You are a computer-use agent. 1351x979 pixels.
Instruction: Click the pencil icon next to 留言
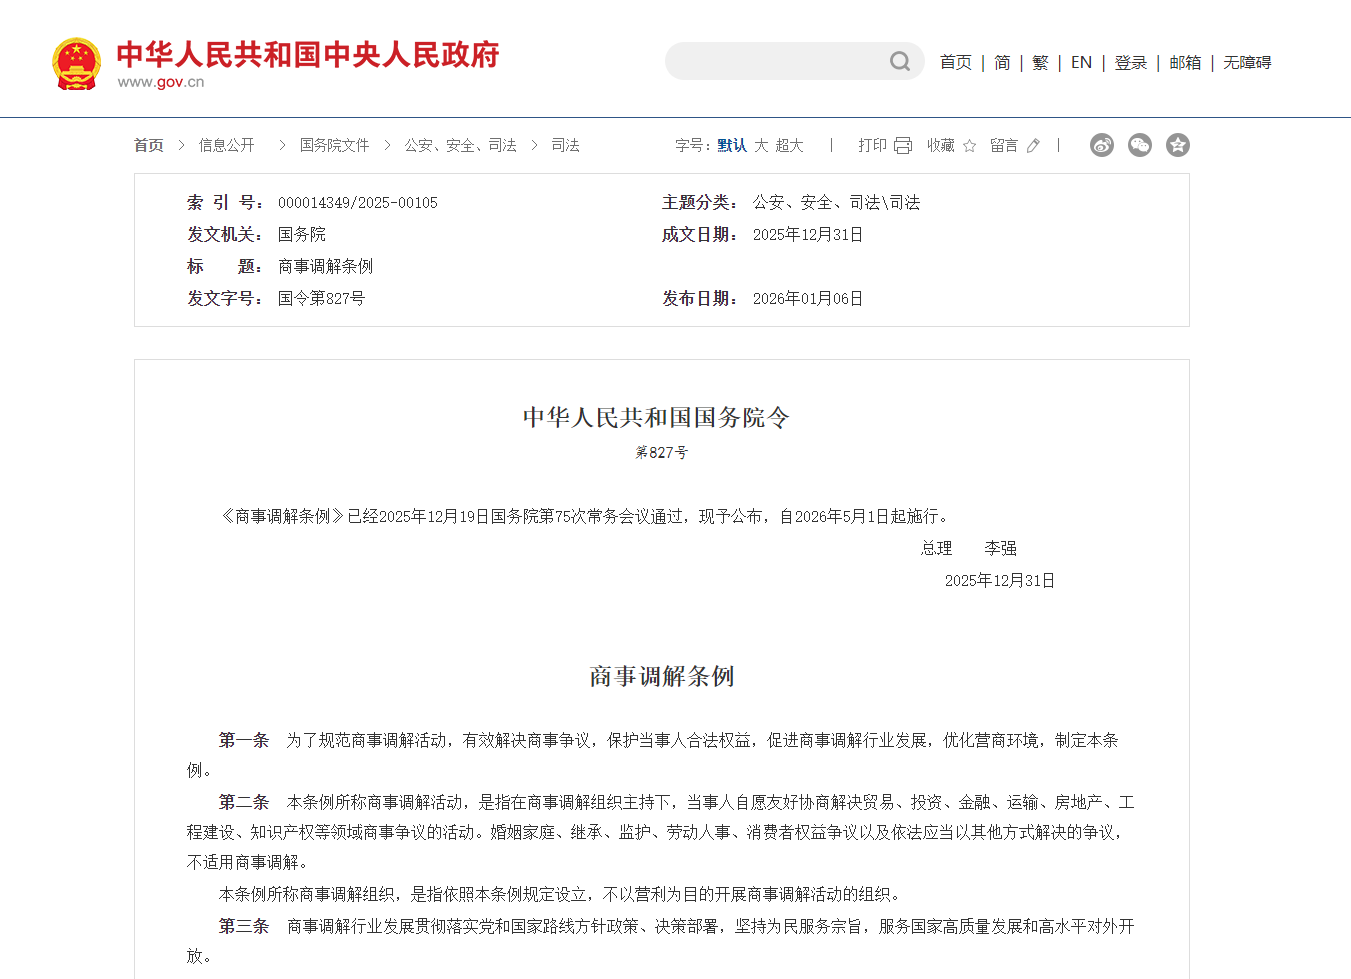[1033, 145]
